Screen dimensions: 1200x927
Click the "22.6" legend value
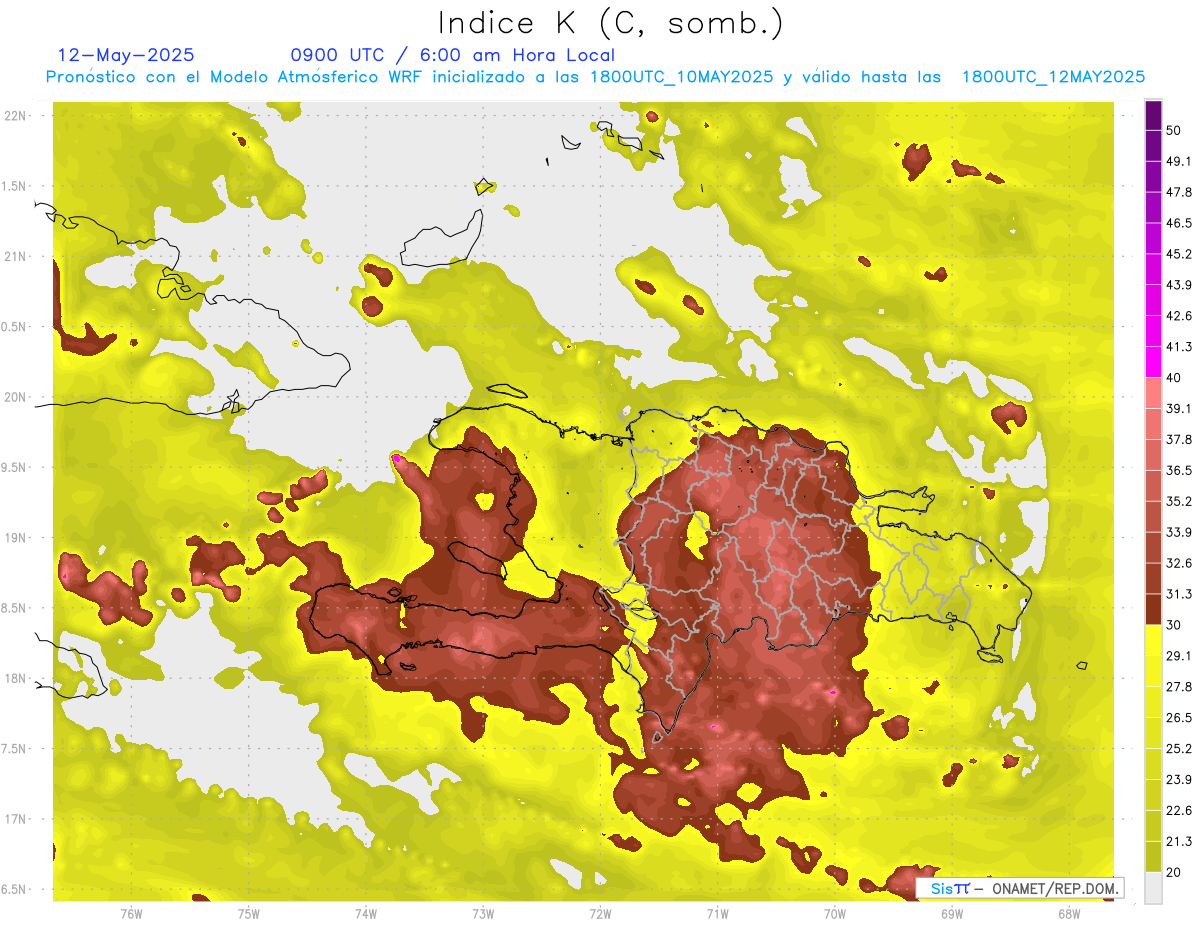pyautogui.click(x=1178, y=811)
